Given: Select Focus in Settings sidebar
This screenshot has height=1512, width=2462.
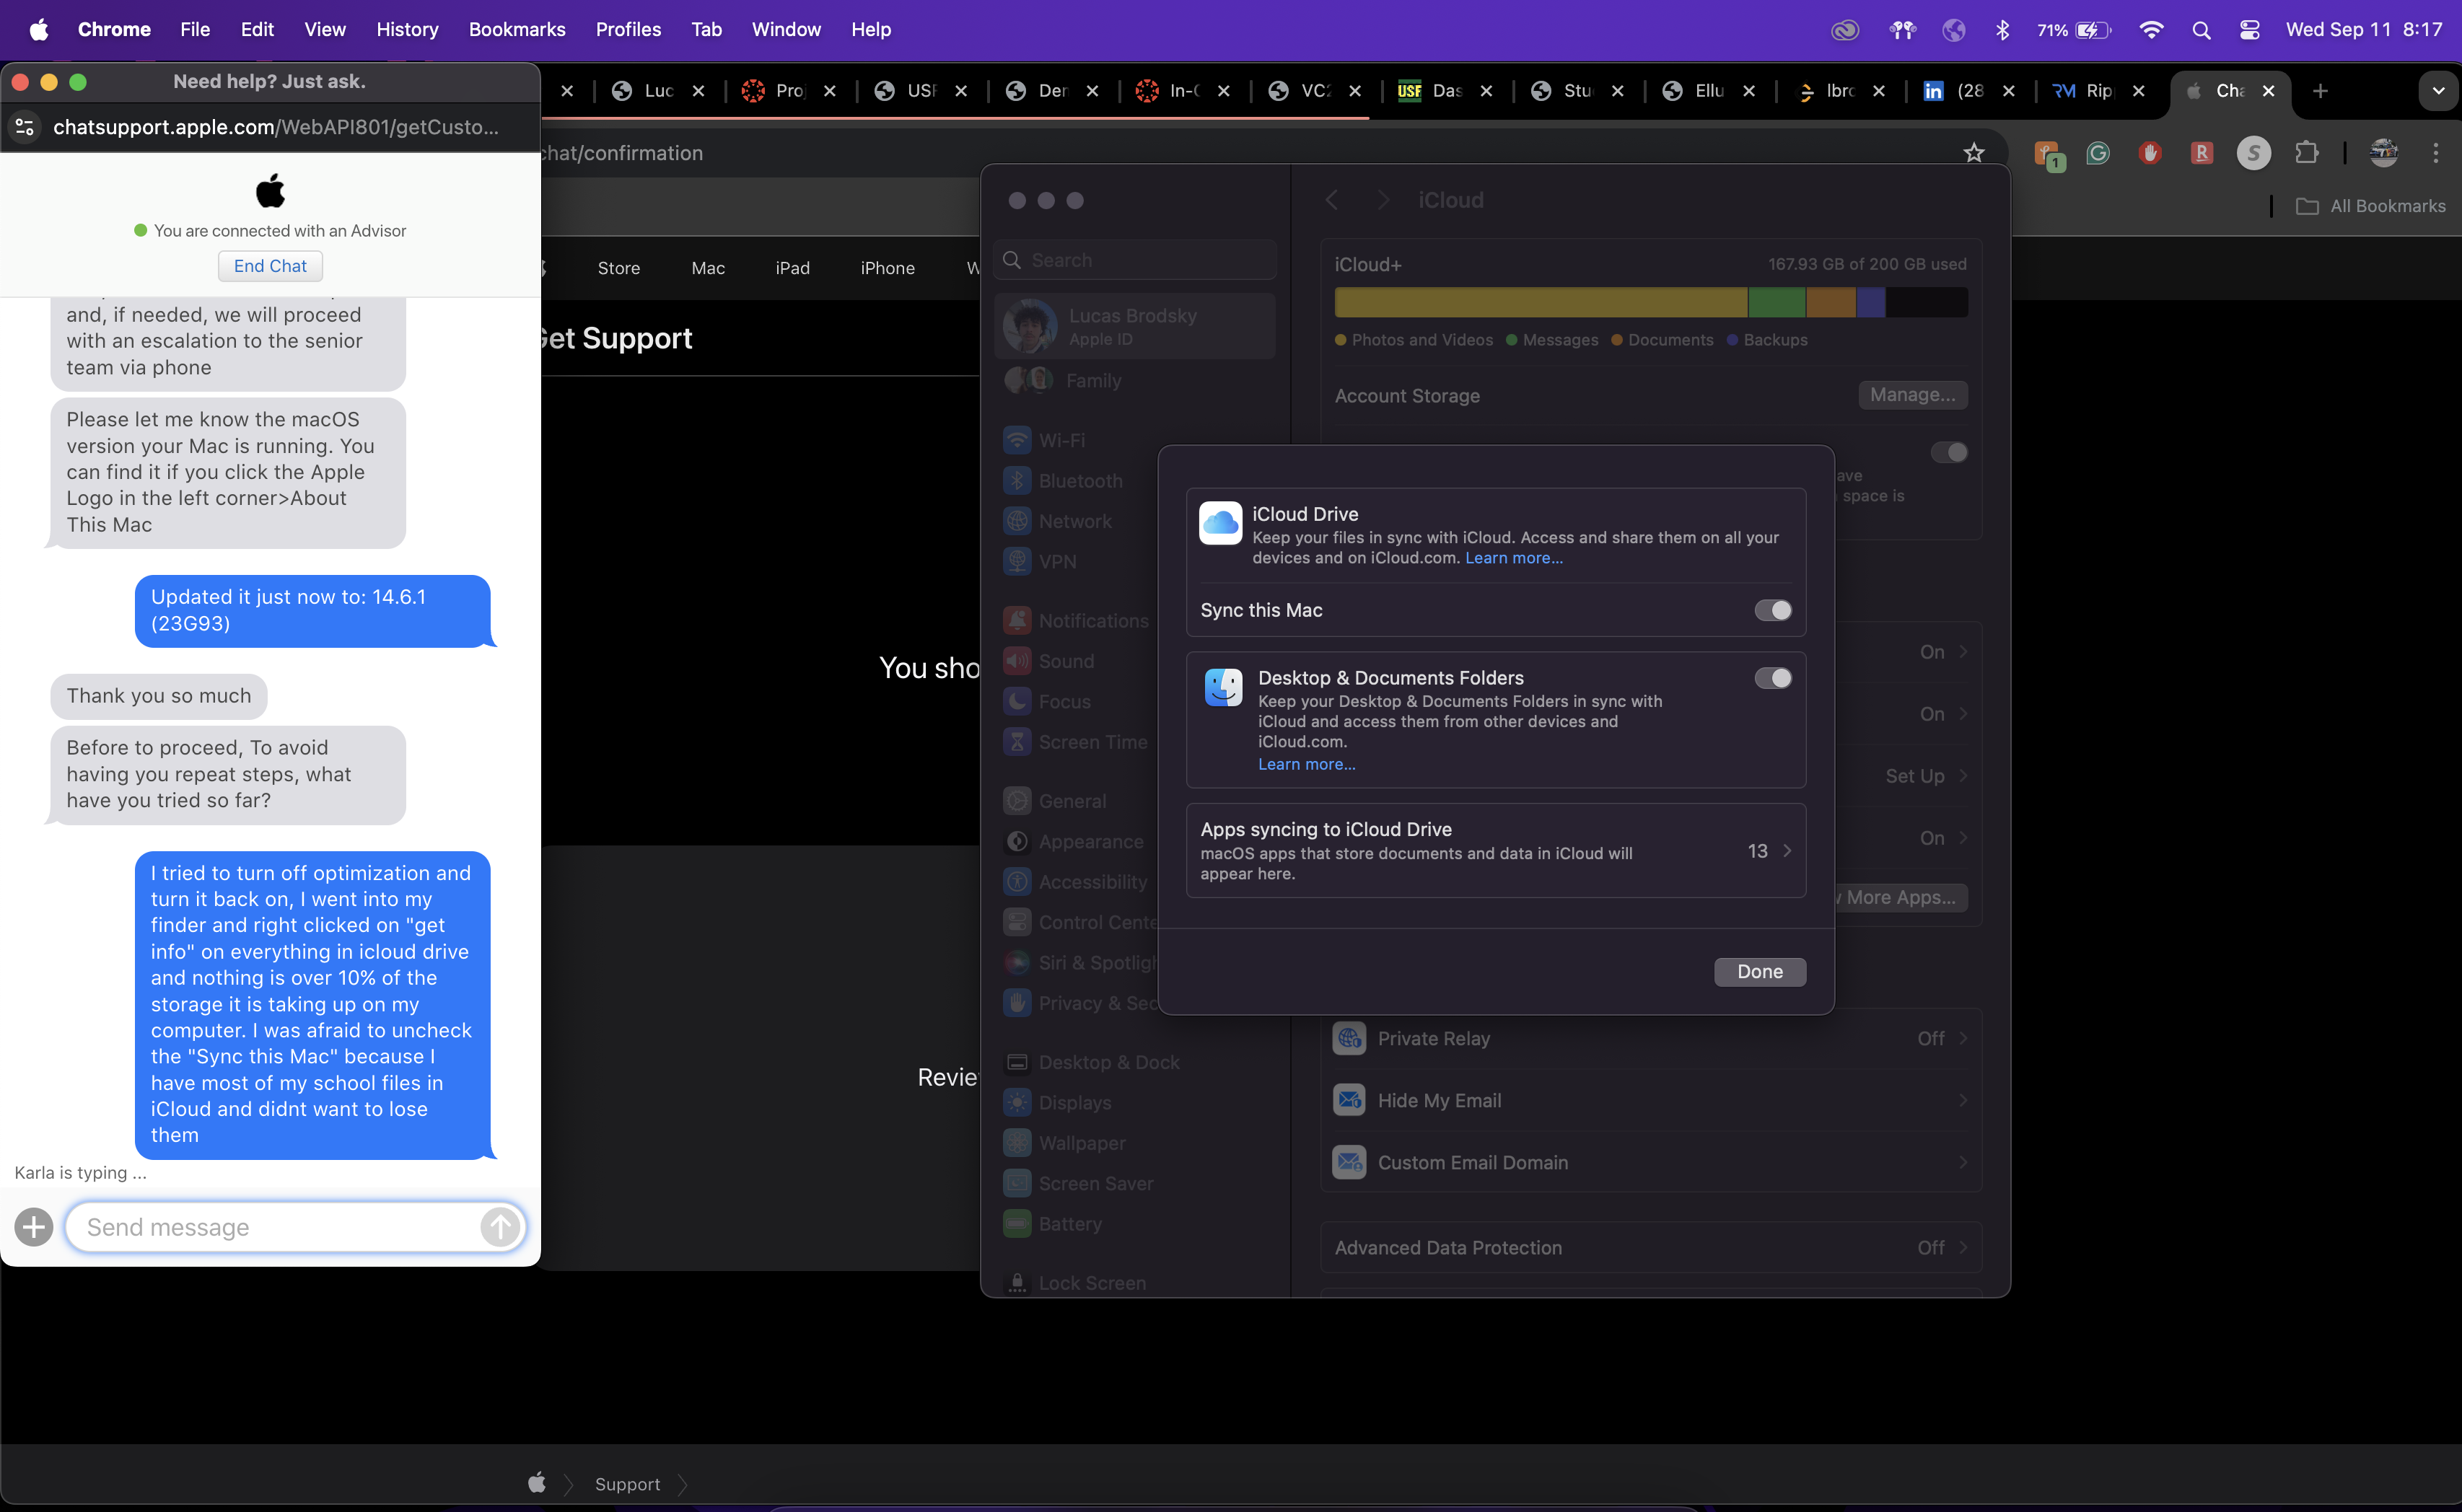Looking at the screenshot, I should pos(1064,702).
